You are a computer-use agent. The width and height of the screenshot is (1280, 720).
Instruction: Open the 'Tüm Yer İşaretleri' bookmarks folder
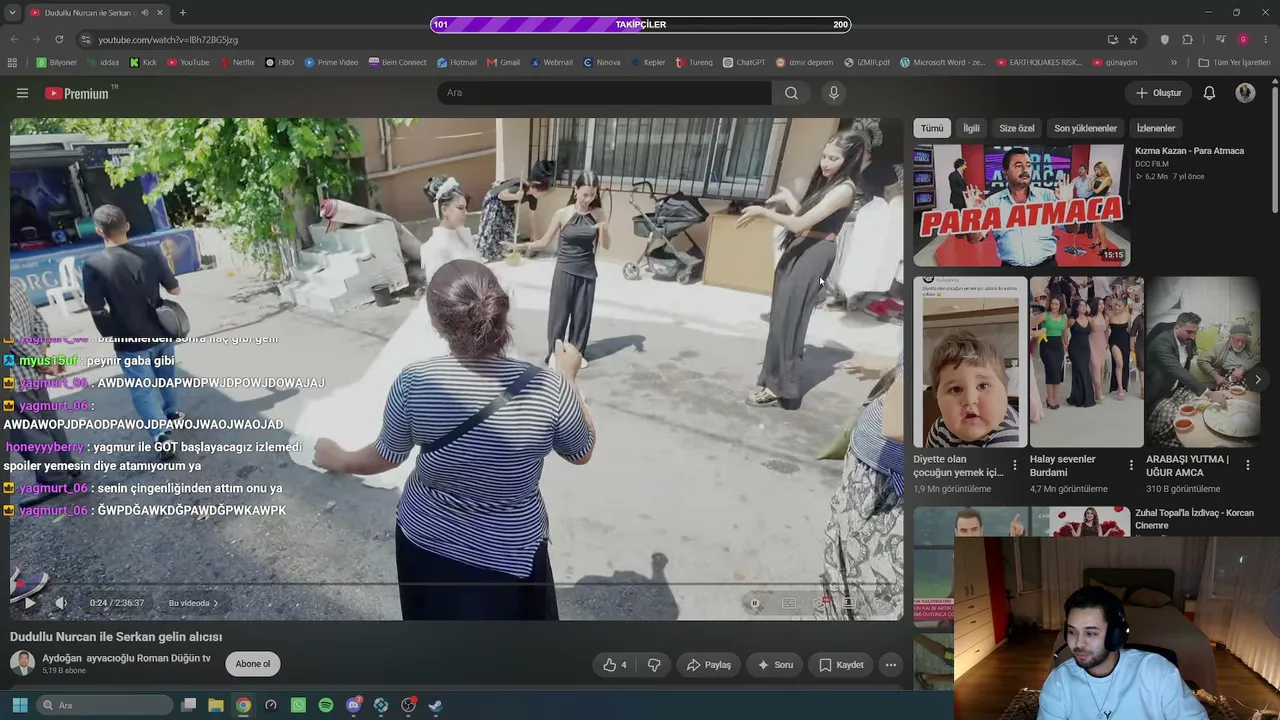1234,62
